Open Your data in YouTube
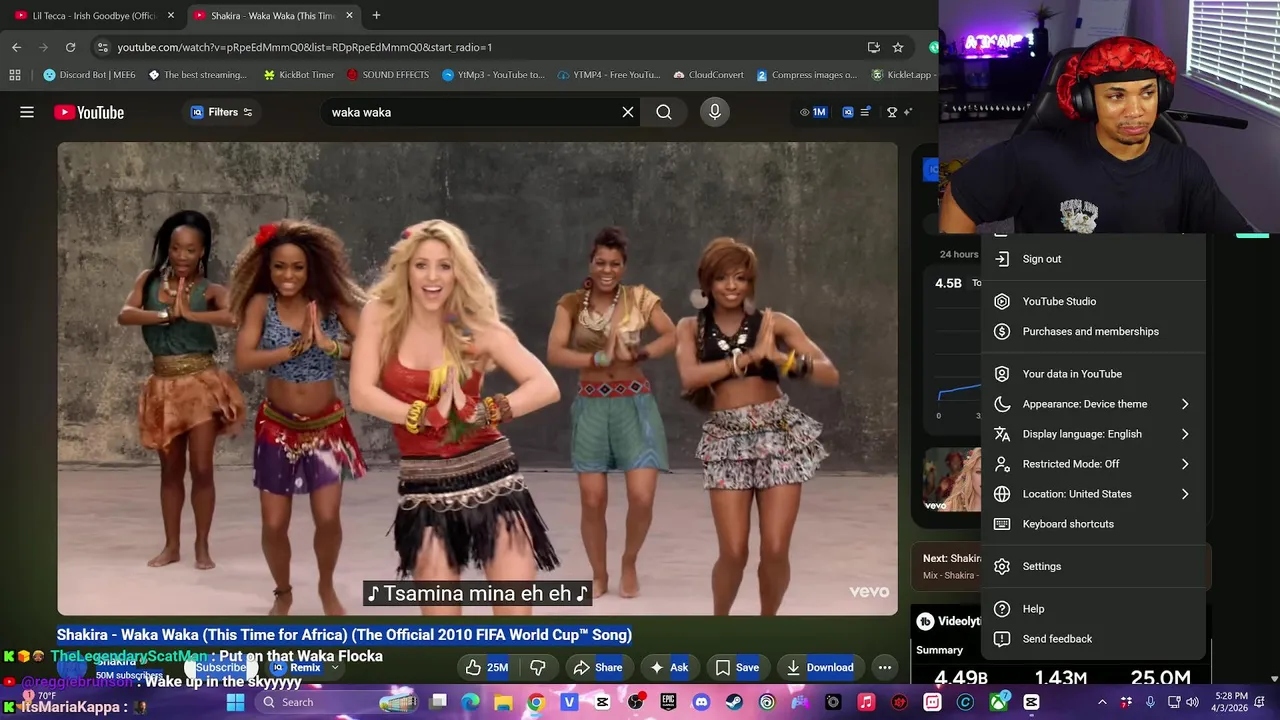1280x720 pixels. click(1093, 374)
